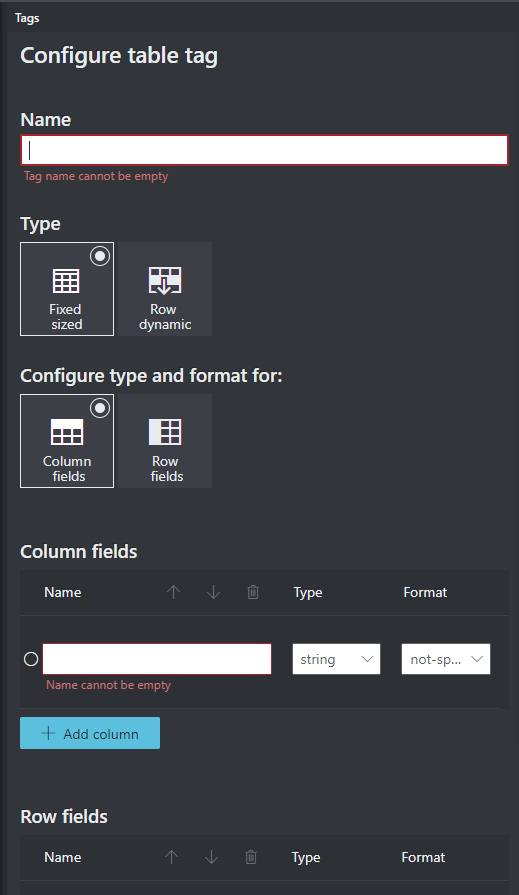Click move down arrow in Row fields header

(211, 857)
